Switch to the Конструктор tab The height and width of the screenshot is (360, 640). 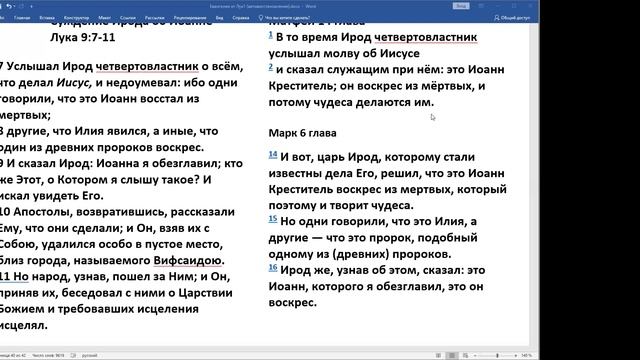(x=76, y=18)
